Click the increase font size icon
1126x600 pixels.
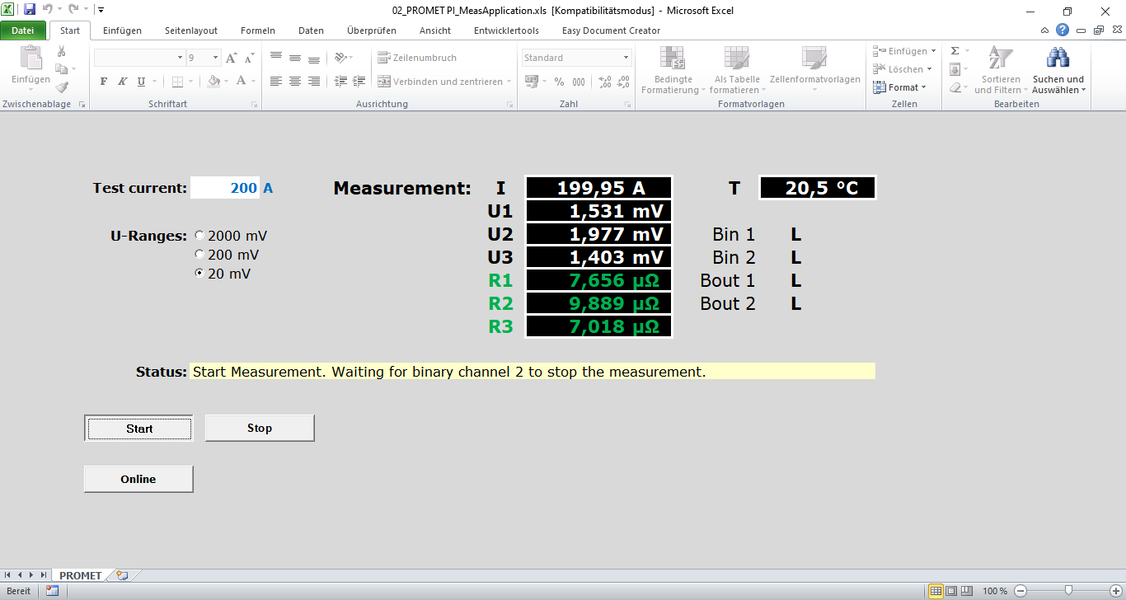[x=231, y=58]
